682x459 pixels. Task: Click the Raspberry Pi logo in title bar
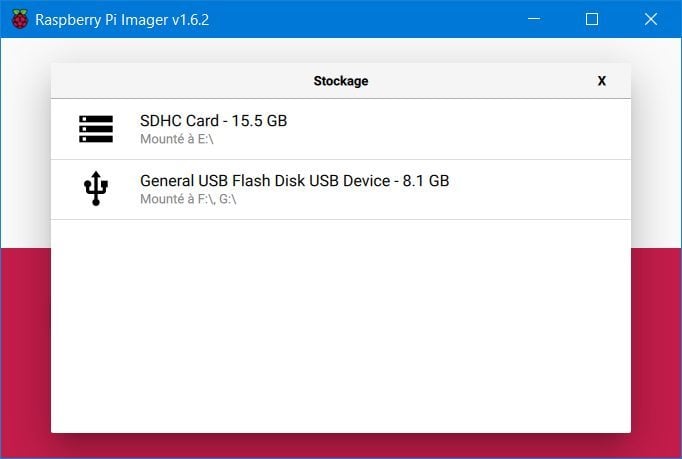click(20, 19)
